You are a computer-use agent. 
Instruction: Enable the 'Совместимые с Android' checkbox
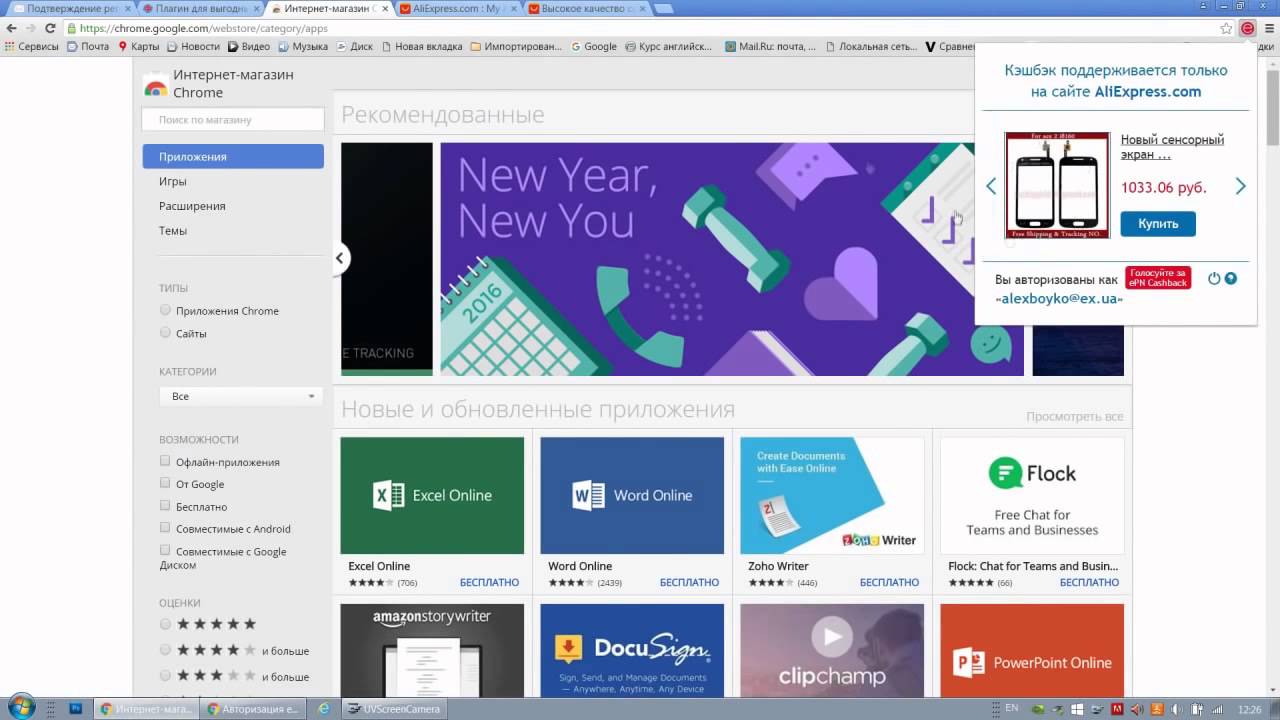tap(165, 528)
